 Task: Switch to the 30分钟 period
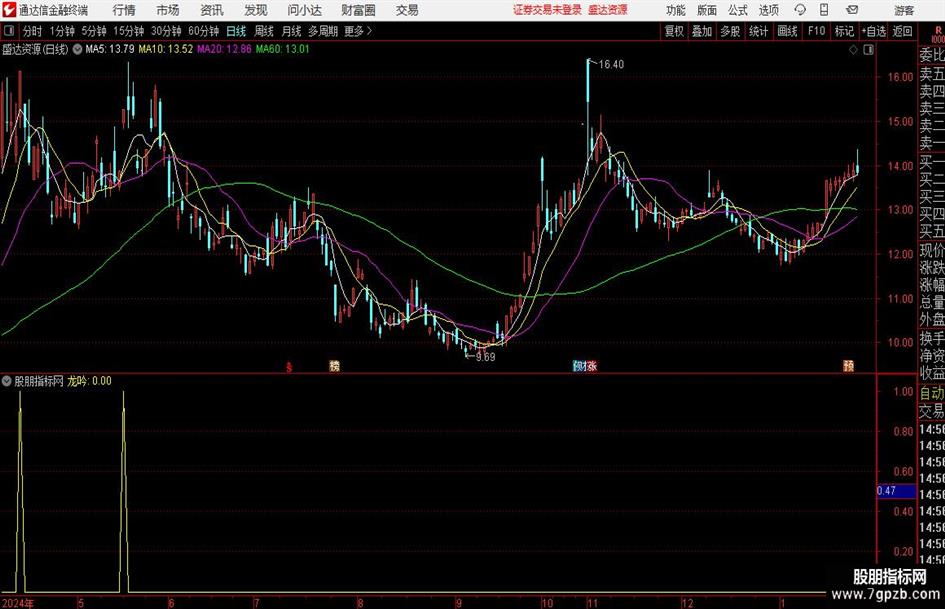point(166,31)
